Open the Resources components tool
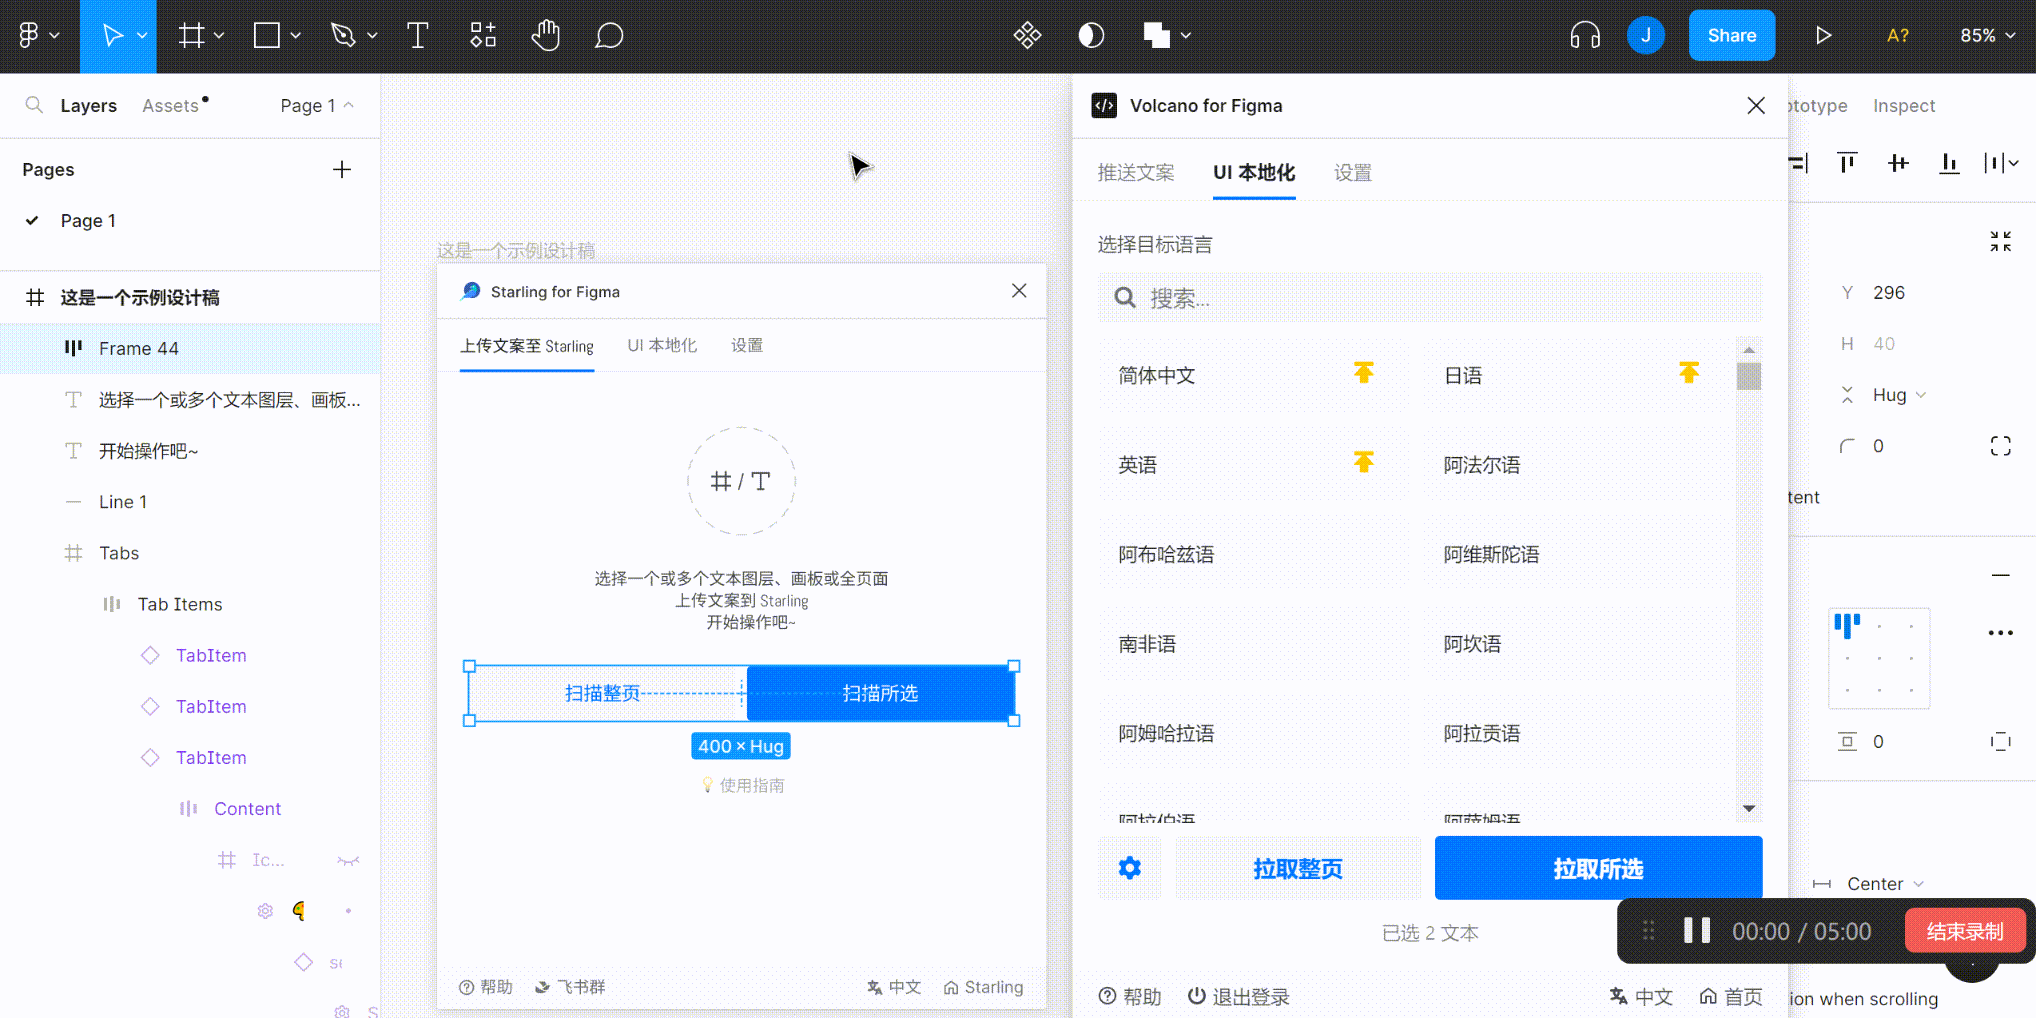 [483, 36]
